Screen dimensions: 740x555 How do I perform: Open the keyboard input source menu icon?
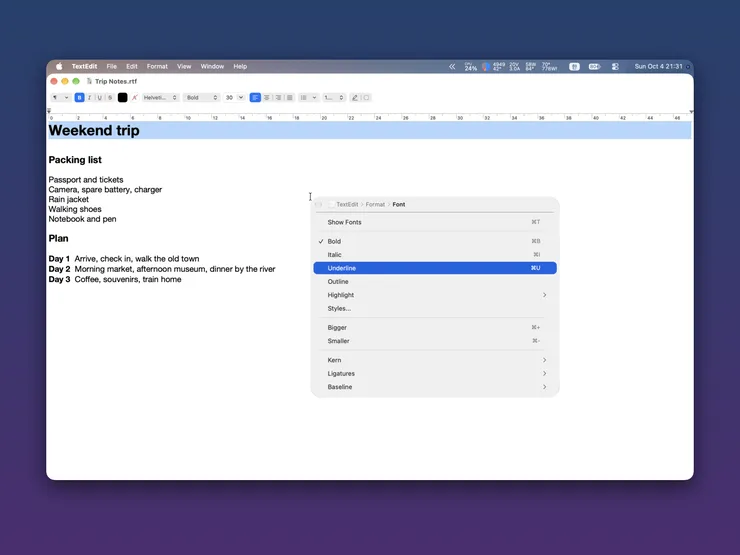pos(574,67)
